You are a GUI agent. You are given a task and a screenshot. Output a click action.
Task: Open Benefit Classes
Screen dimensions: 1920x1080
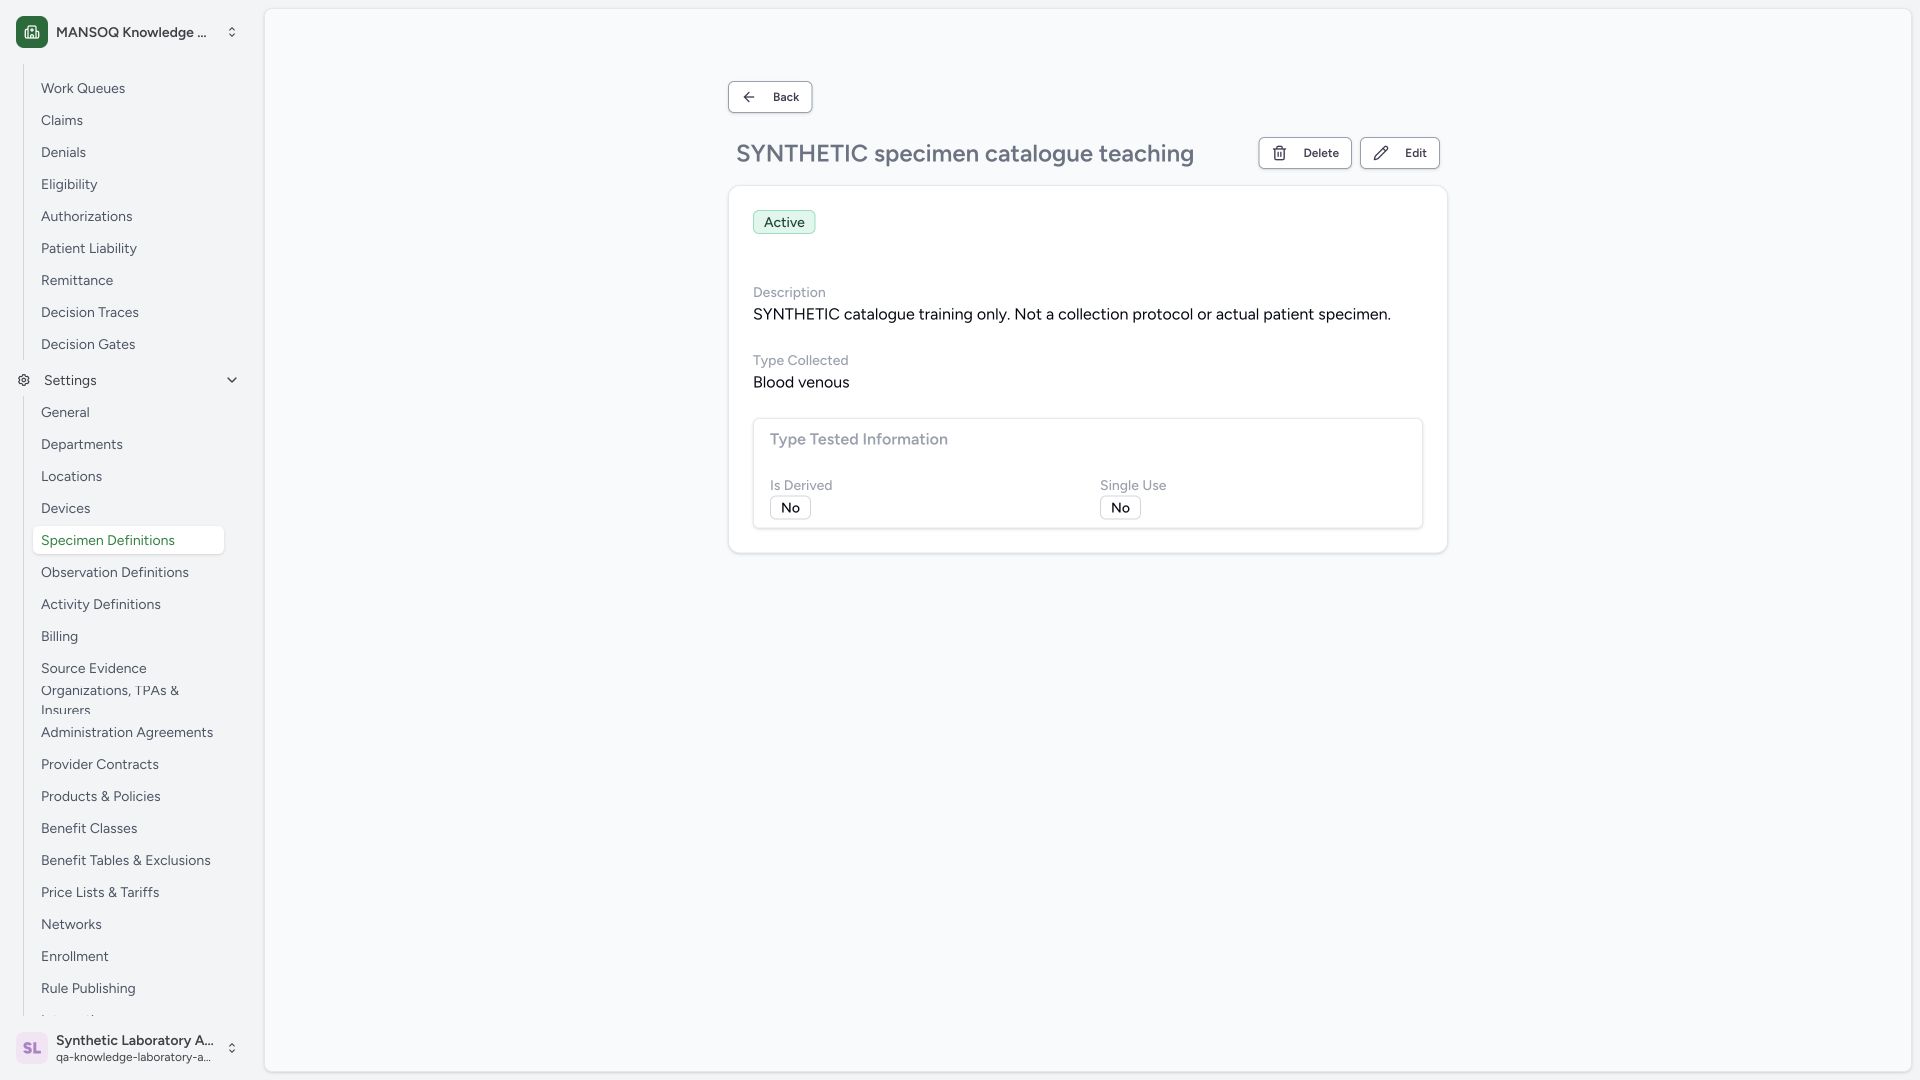128,828
